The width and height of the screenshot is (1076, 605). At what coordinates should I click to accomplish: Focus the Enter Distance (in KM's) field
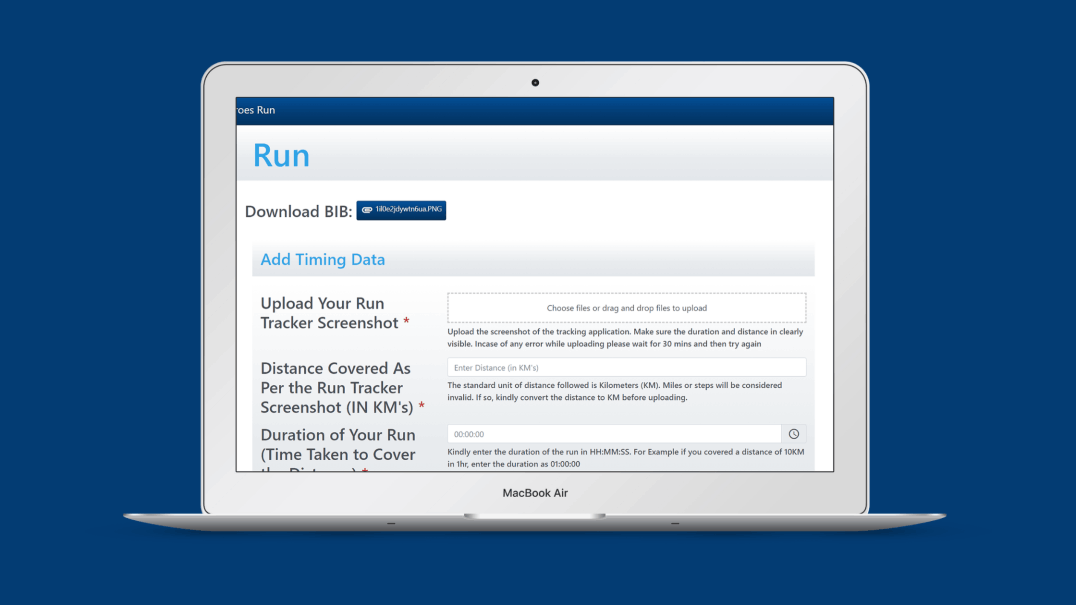coord(626,368)
